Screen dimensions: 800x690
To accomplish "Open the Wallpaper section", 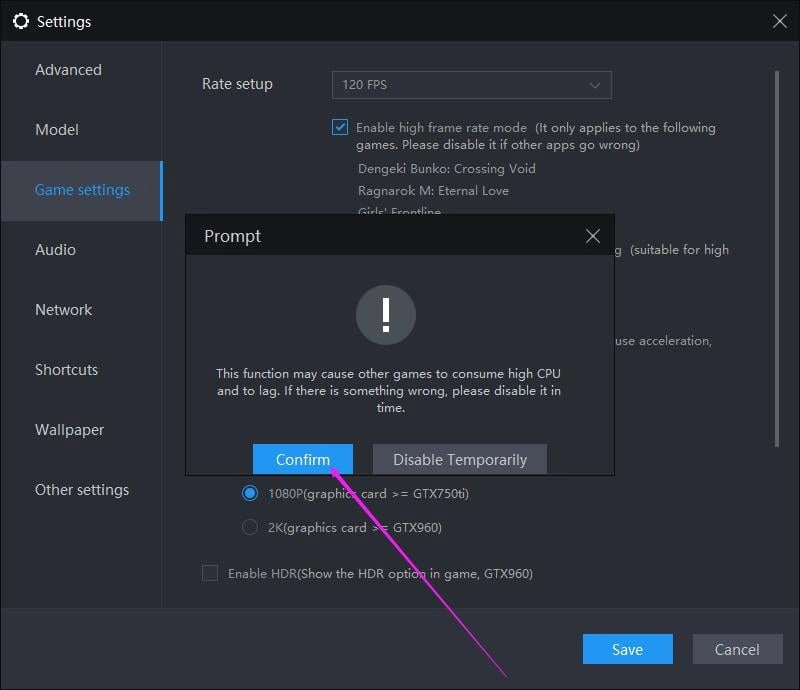I will pyautogui.click(x=69, y=429).
